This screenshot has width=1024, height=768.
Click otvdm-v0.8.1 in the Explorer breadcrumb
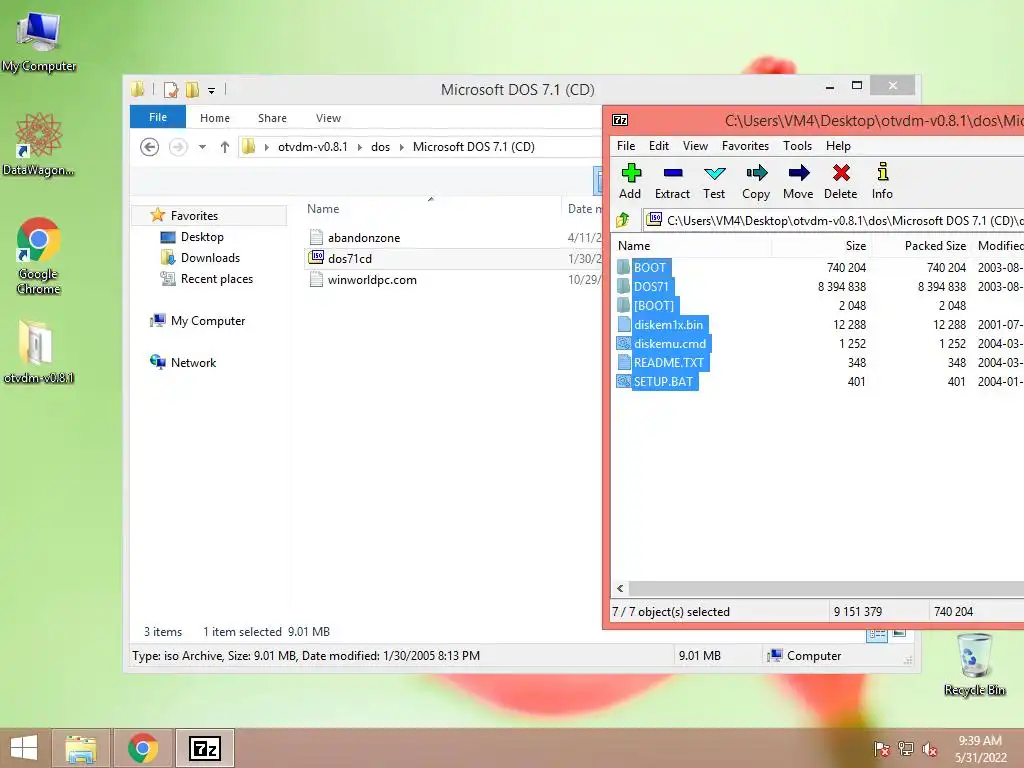[313, 147]
